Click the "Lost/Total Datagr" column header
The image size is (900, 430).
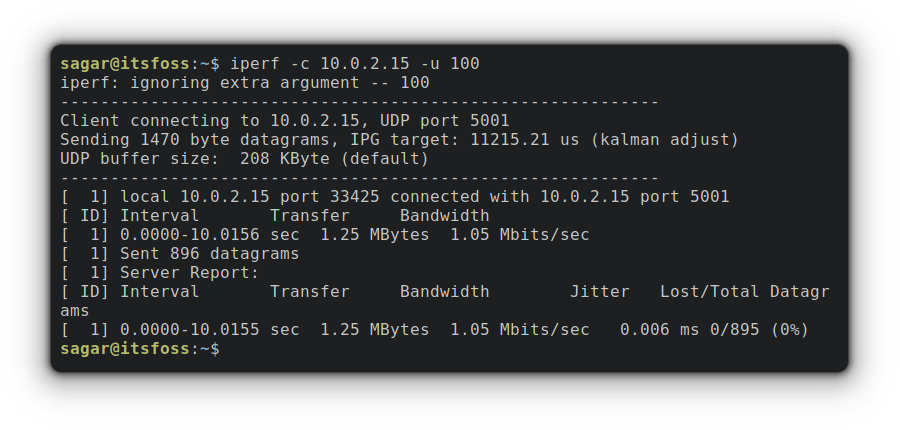(x=745, y=292)
